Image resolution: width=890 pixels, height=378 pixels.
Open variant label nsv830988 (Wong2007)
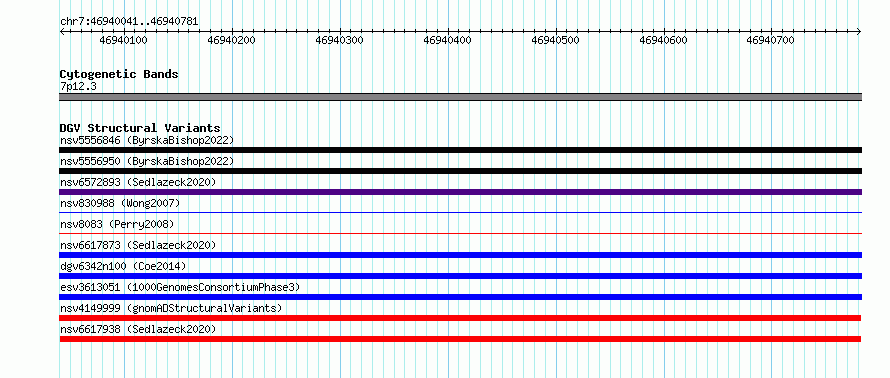click(x=120, y=203)
